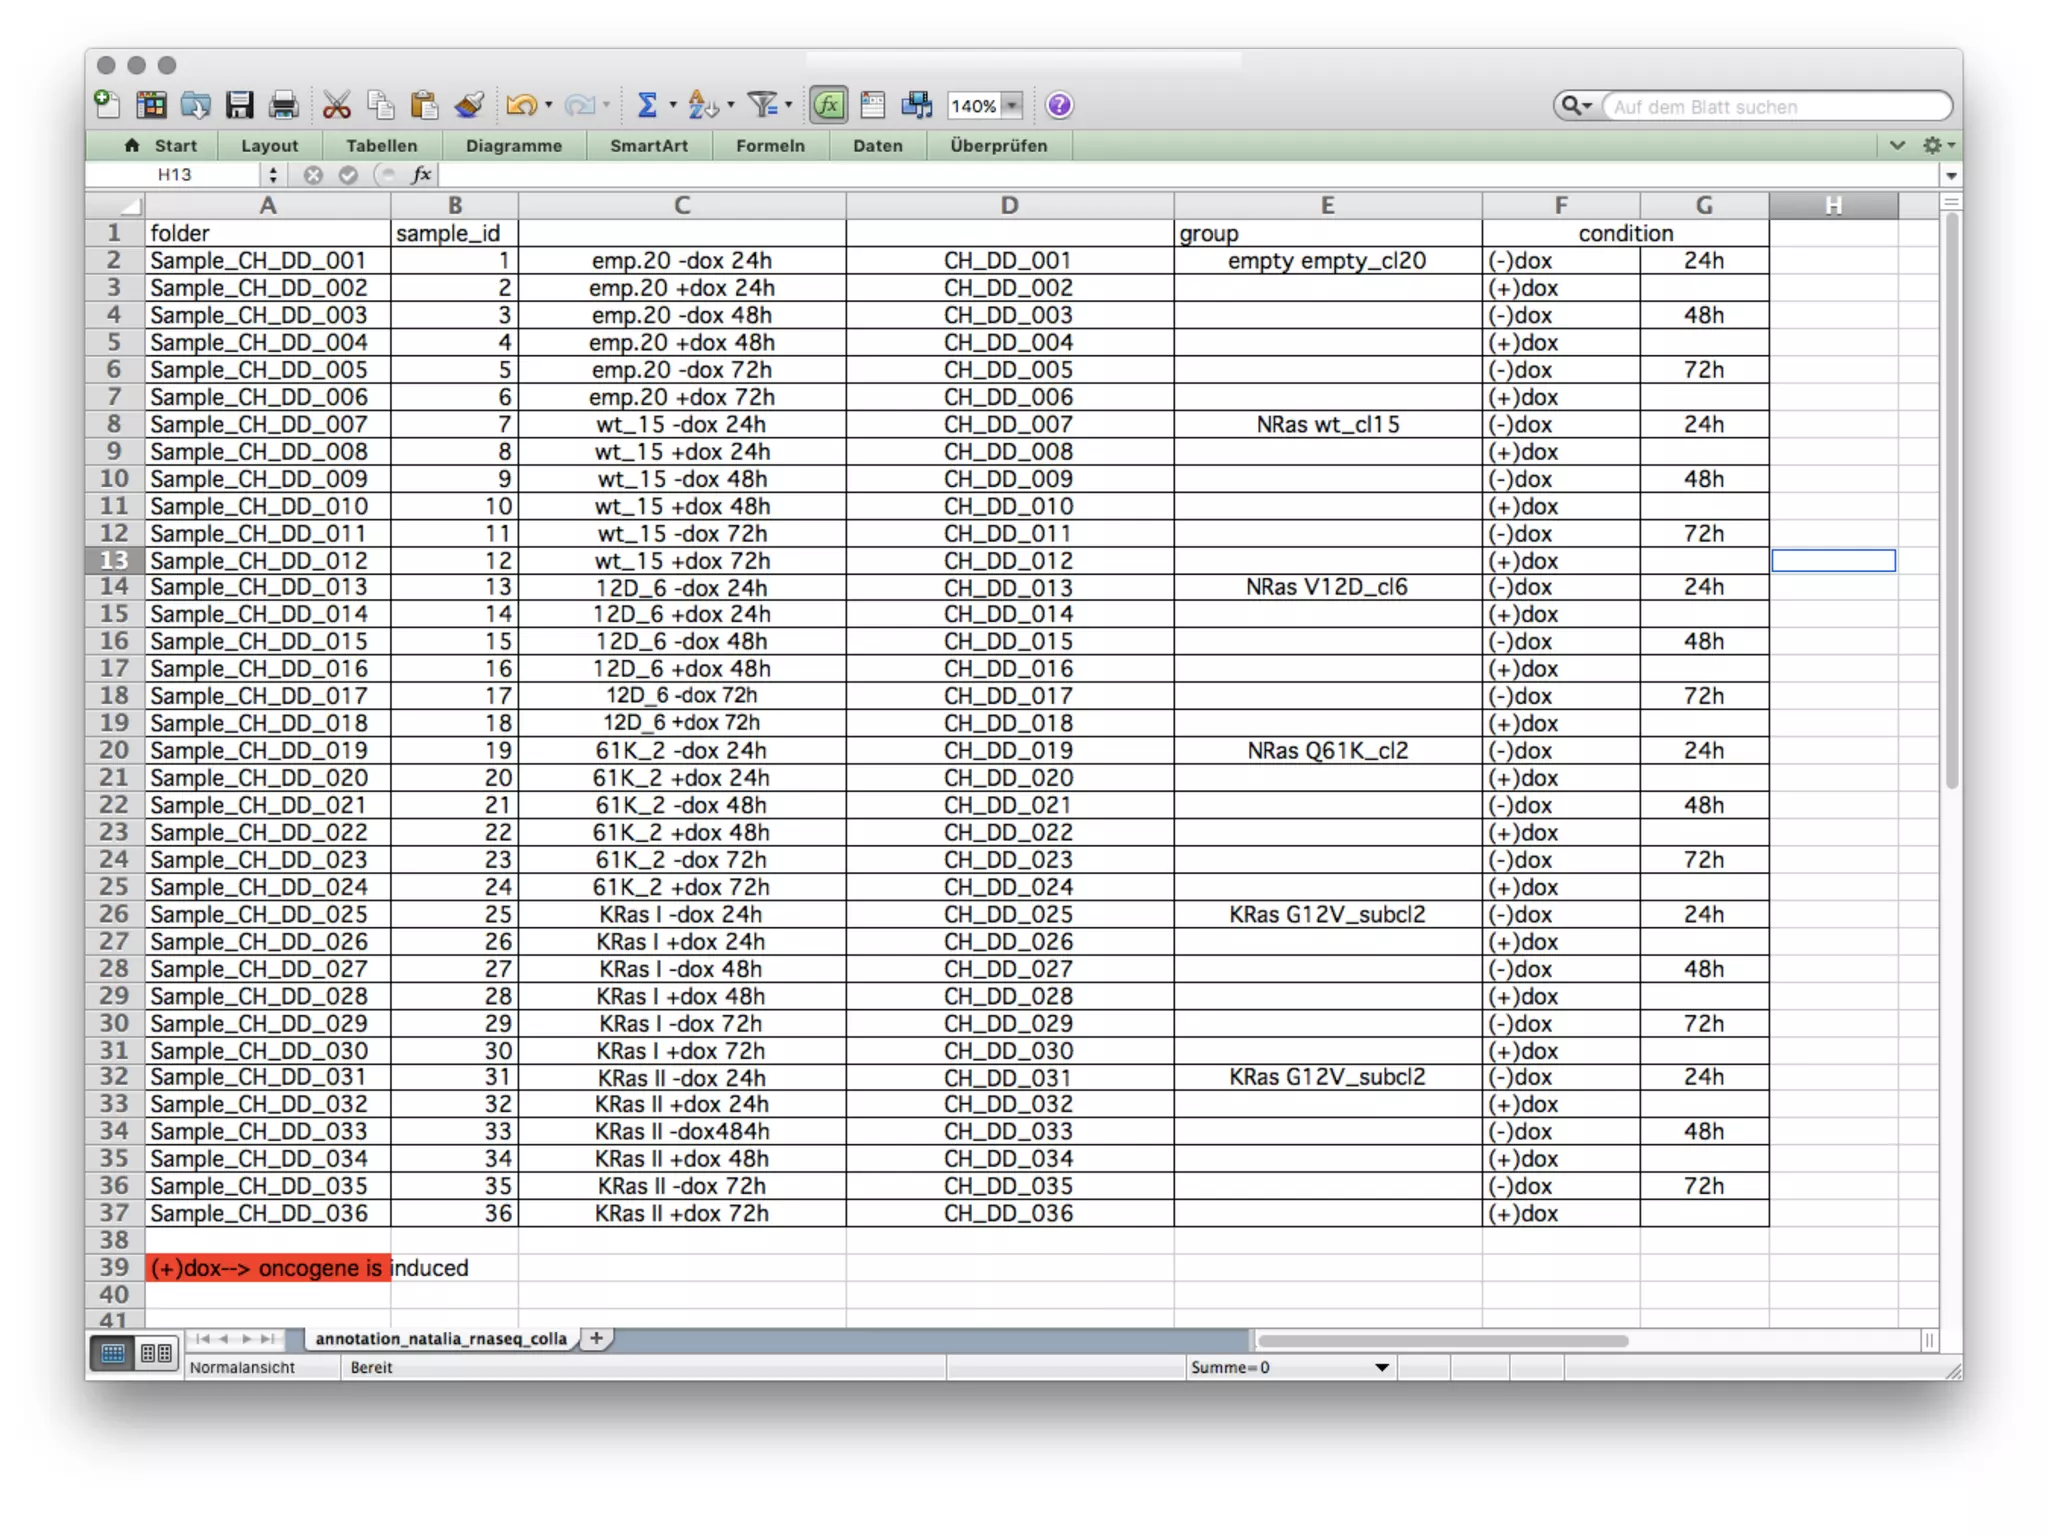Open the purple Help icon
The width and height of the screenshot is (2048, 1536).
(1059, 105)
